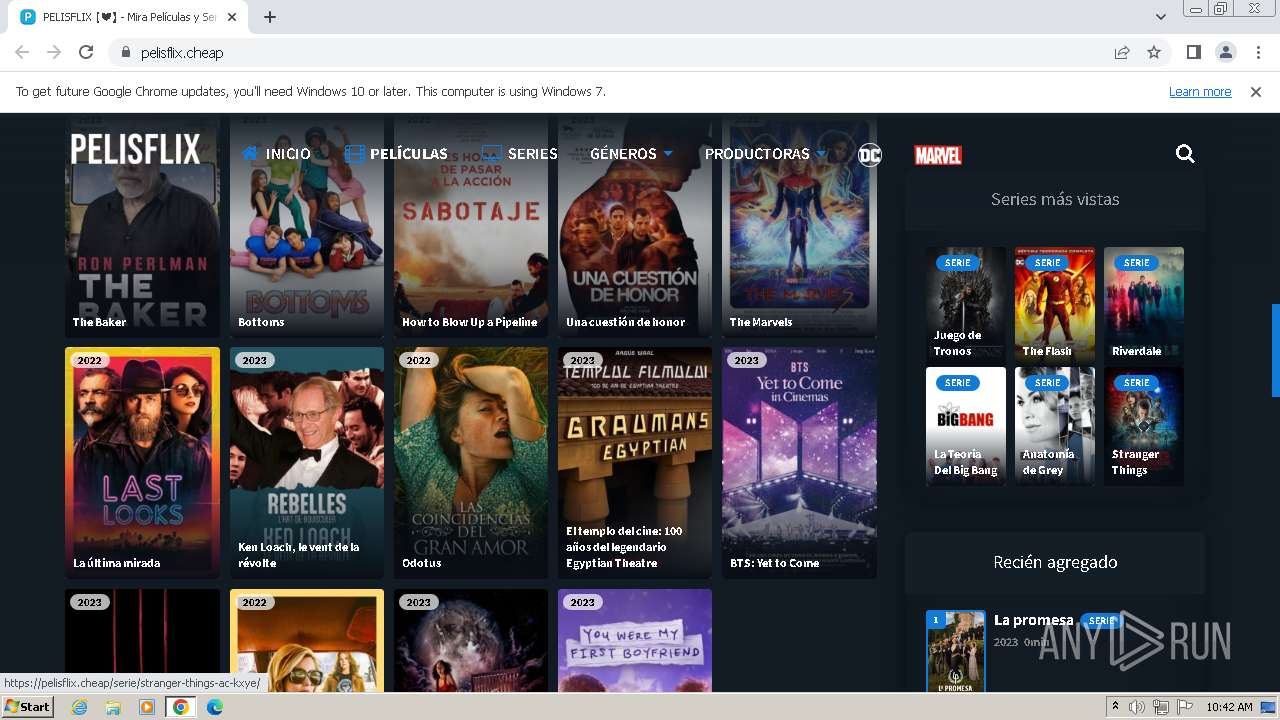The height and width of the screenshot is (720, 1280).
Task: Show hidden system tray icons arrow
Action: pos(1116,707)
